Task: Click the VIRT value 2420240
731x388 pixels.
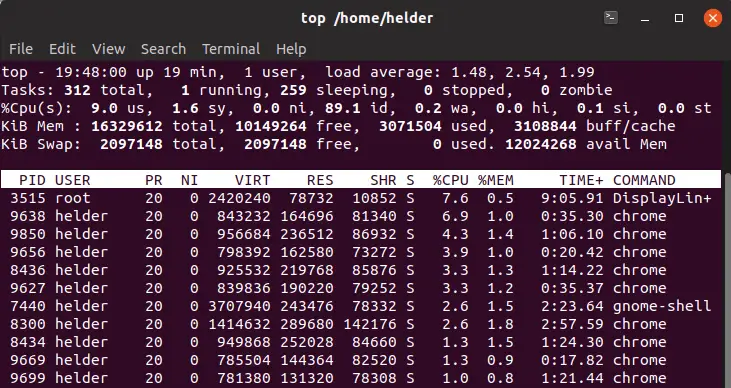Action: tap(239, 198)
